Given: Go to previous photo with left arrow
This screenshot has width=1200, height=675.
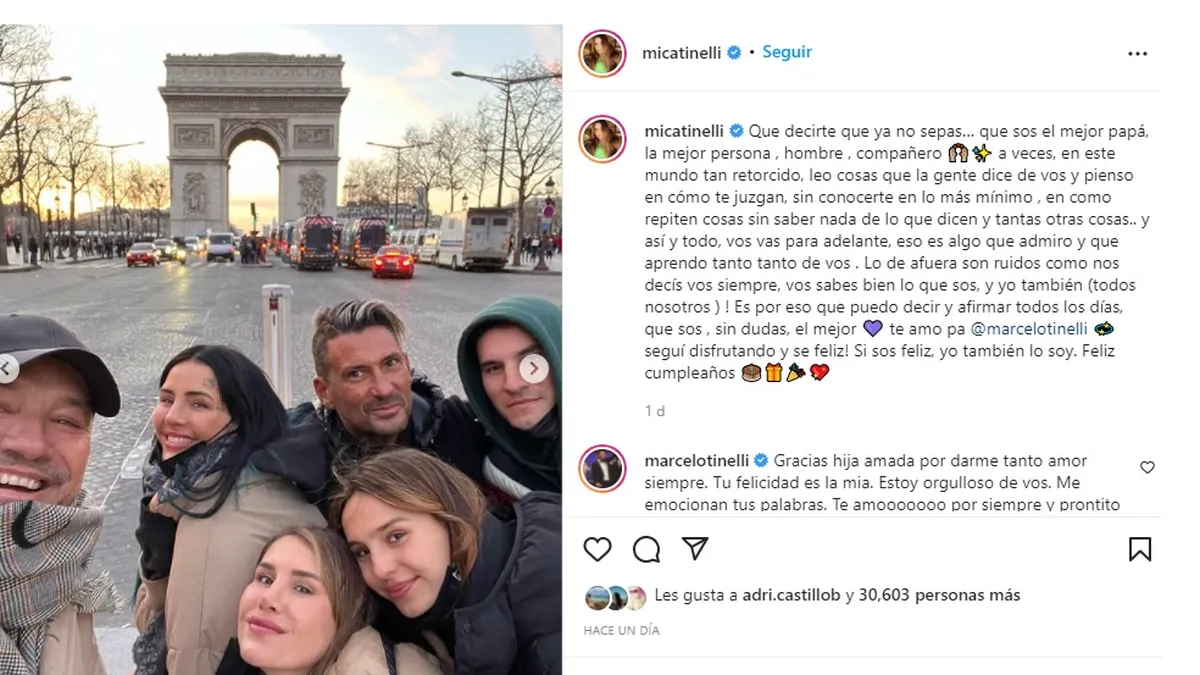Looking at the screenshot, I should click(x=8, y=368).
